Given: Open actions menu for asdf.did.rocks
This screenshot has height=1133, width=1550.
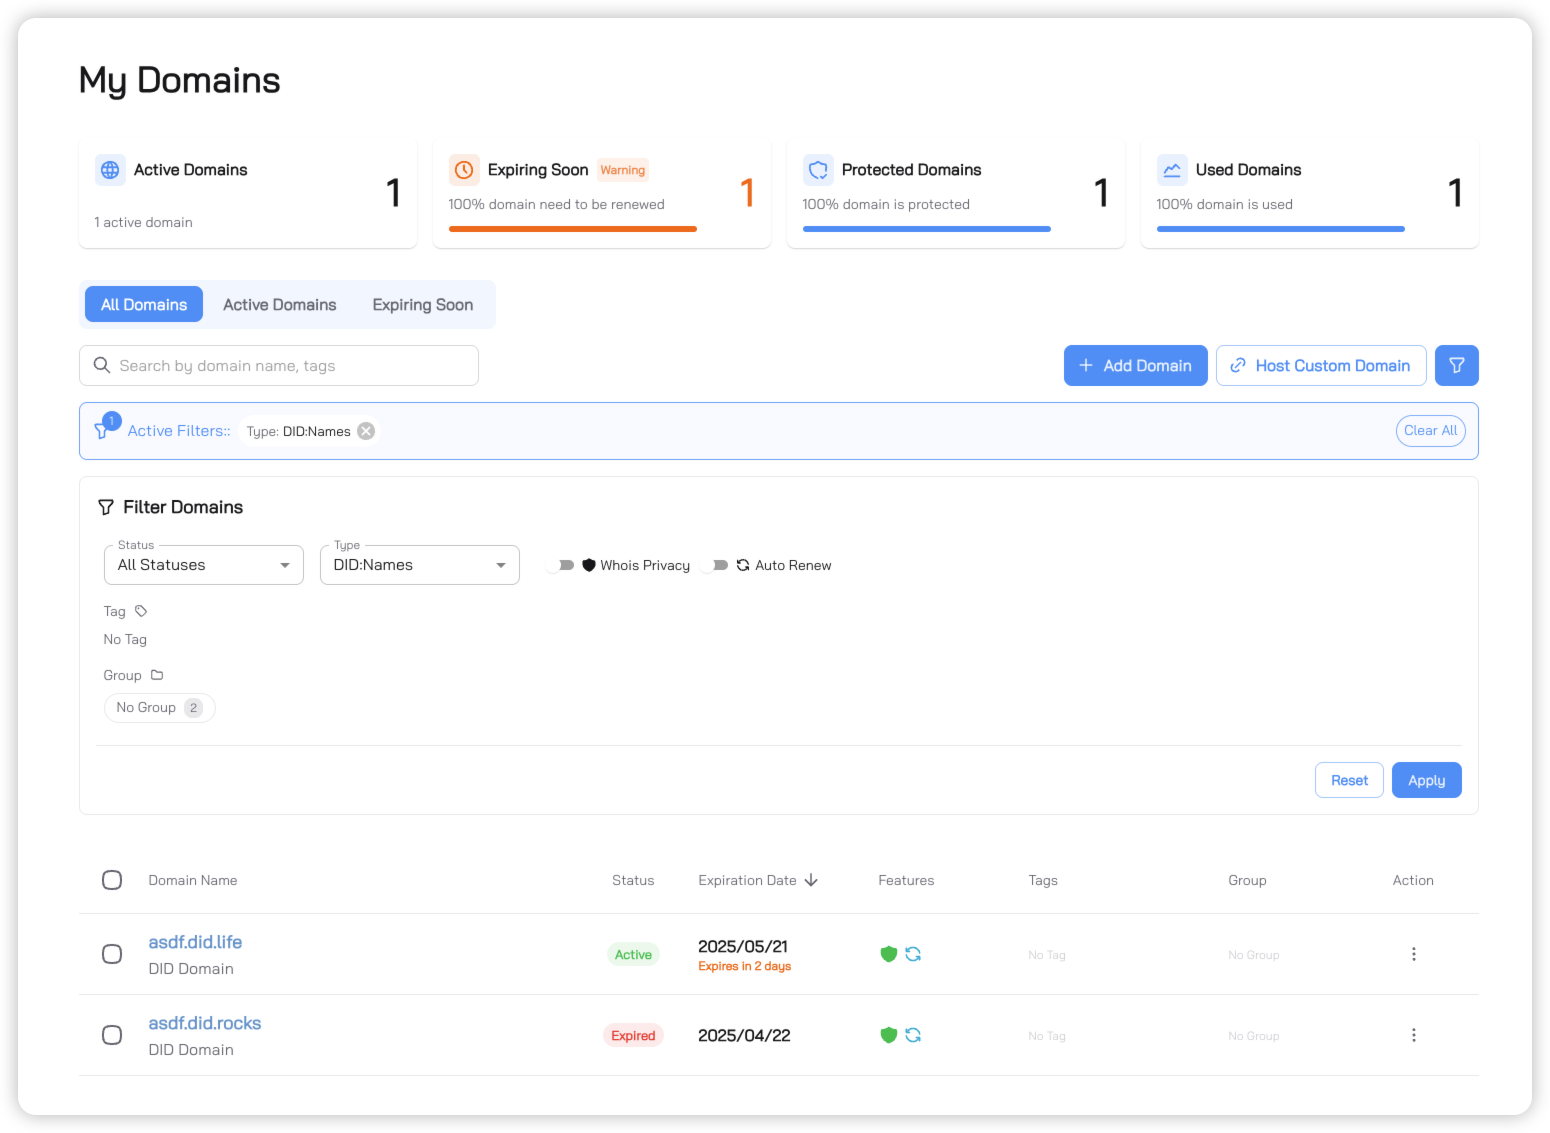Looking at the screenshot, I should tap(1413, 1035).
